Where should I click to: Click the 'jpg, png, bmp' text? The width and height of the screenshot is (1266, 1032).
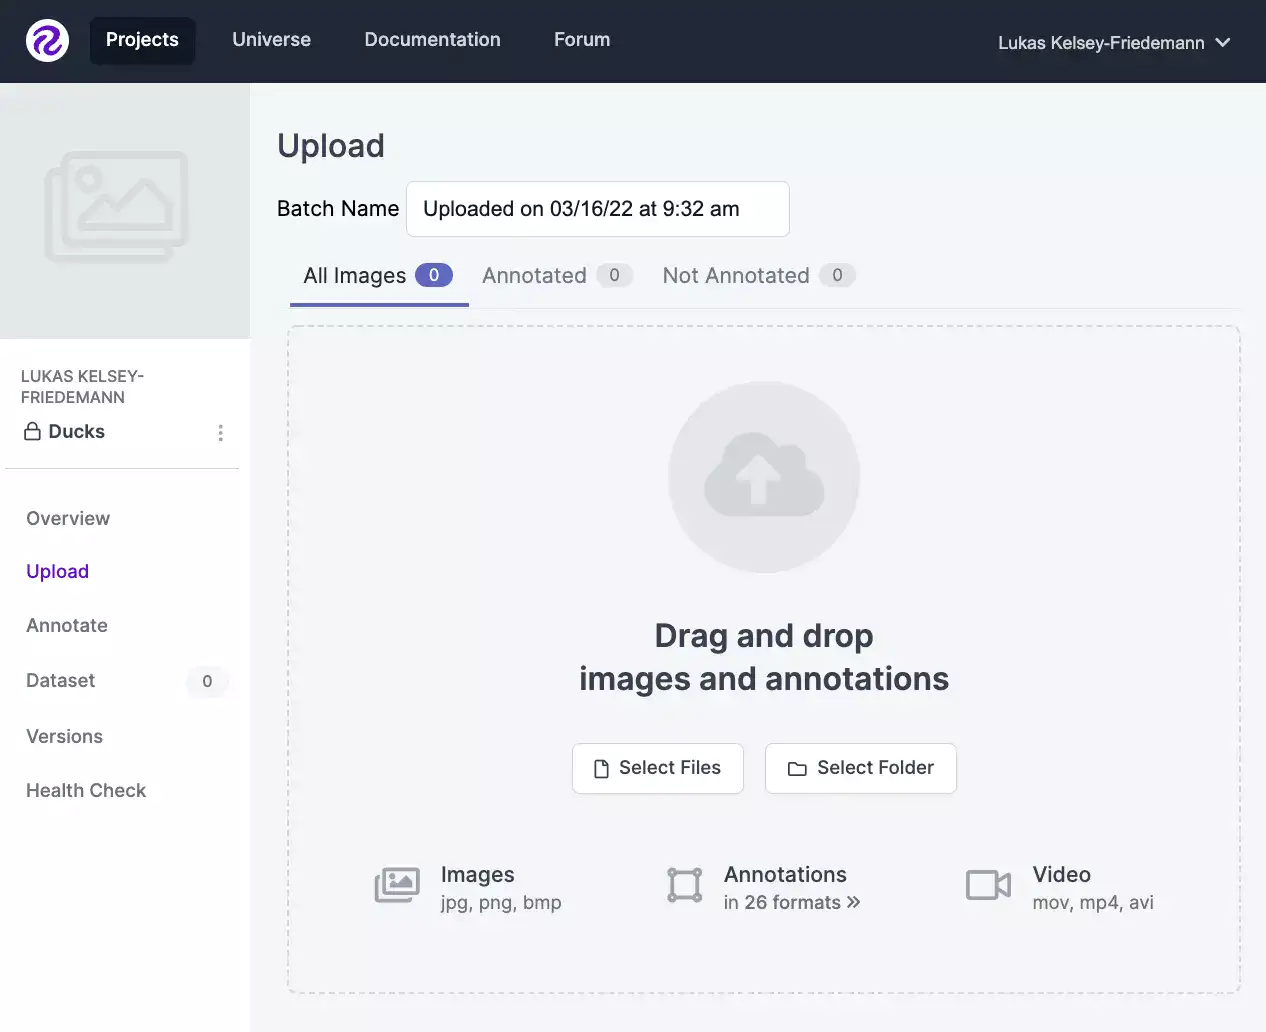point(501,902)
